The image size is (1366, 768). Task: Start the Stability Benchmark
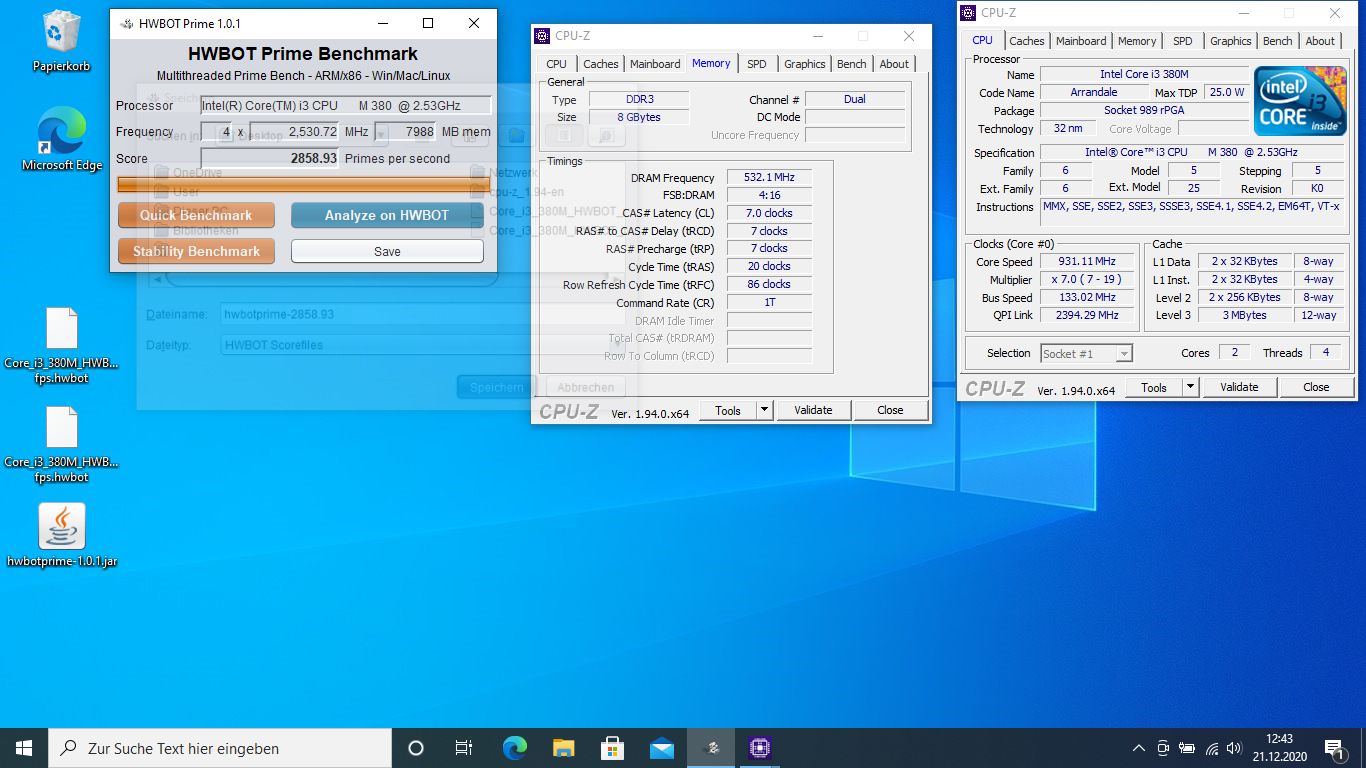coord(196,251)
